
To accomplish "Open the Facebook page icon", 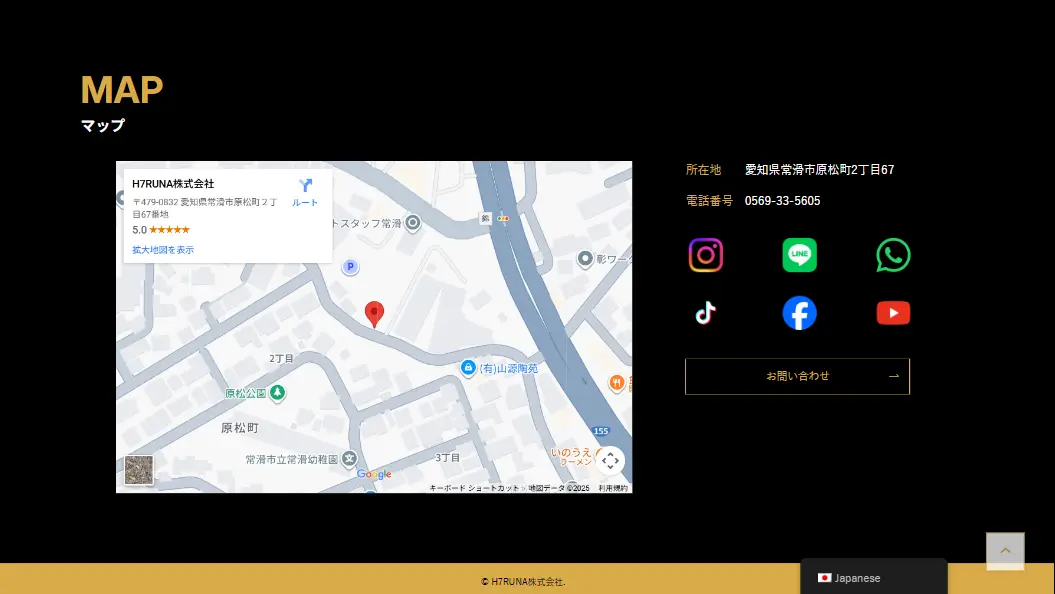I will pyautogui.click(x=799, y=313).
